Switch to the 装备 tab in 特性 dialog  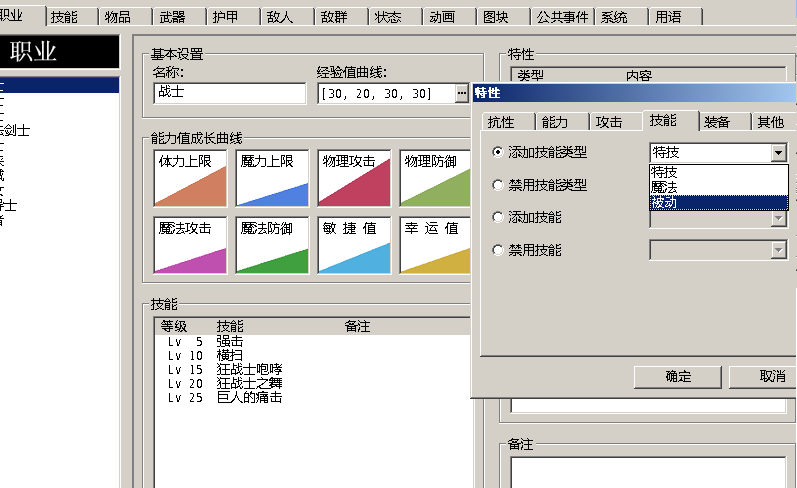pyautogui.click(x=725, y=122)
